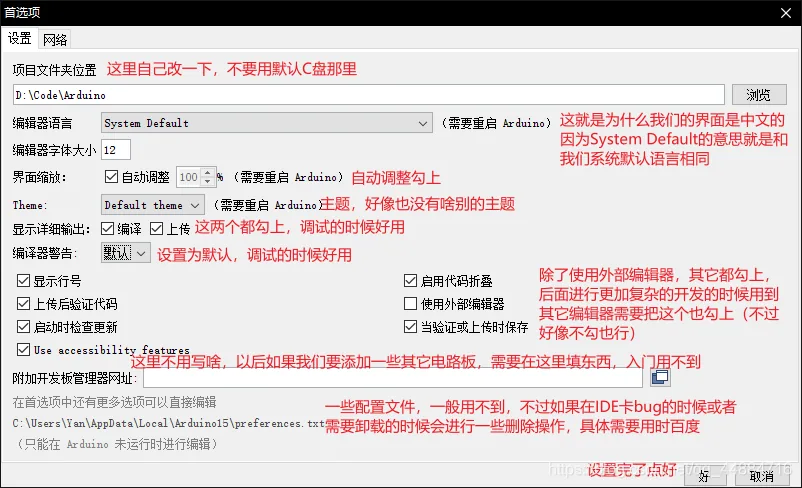The width and height of the screenshot is (802, 488).
Task: Close the Preferences dialog window
Action: coord(786,13)
